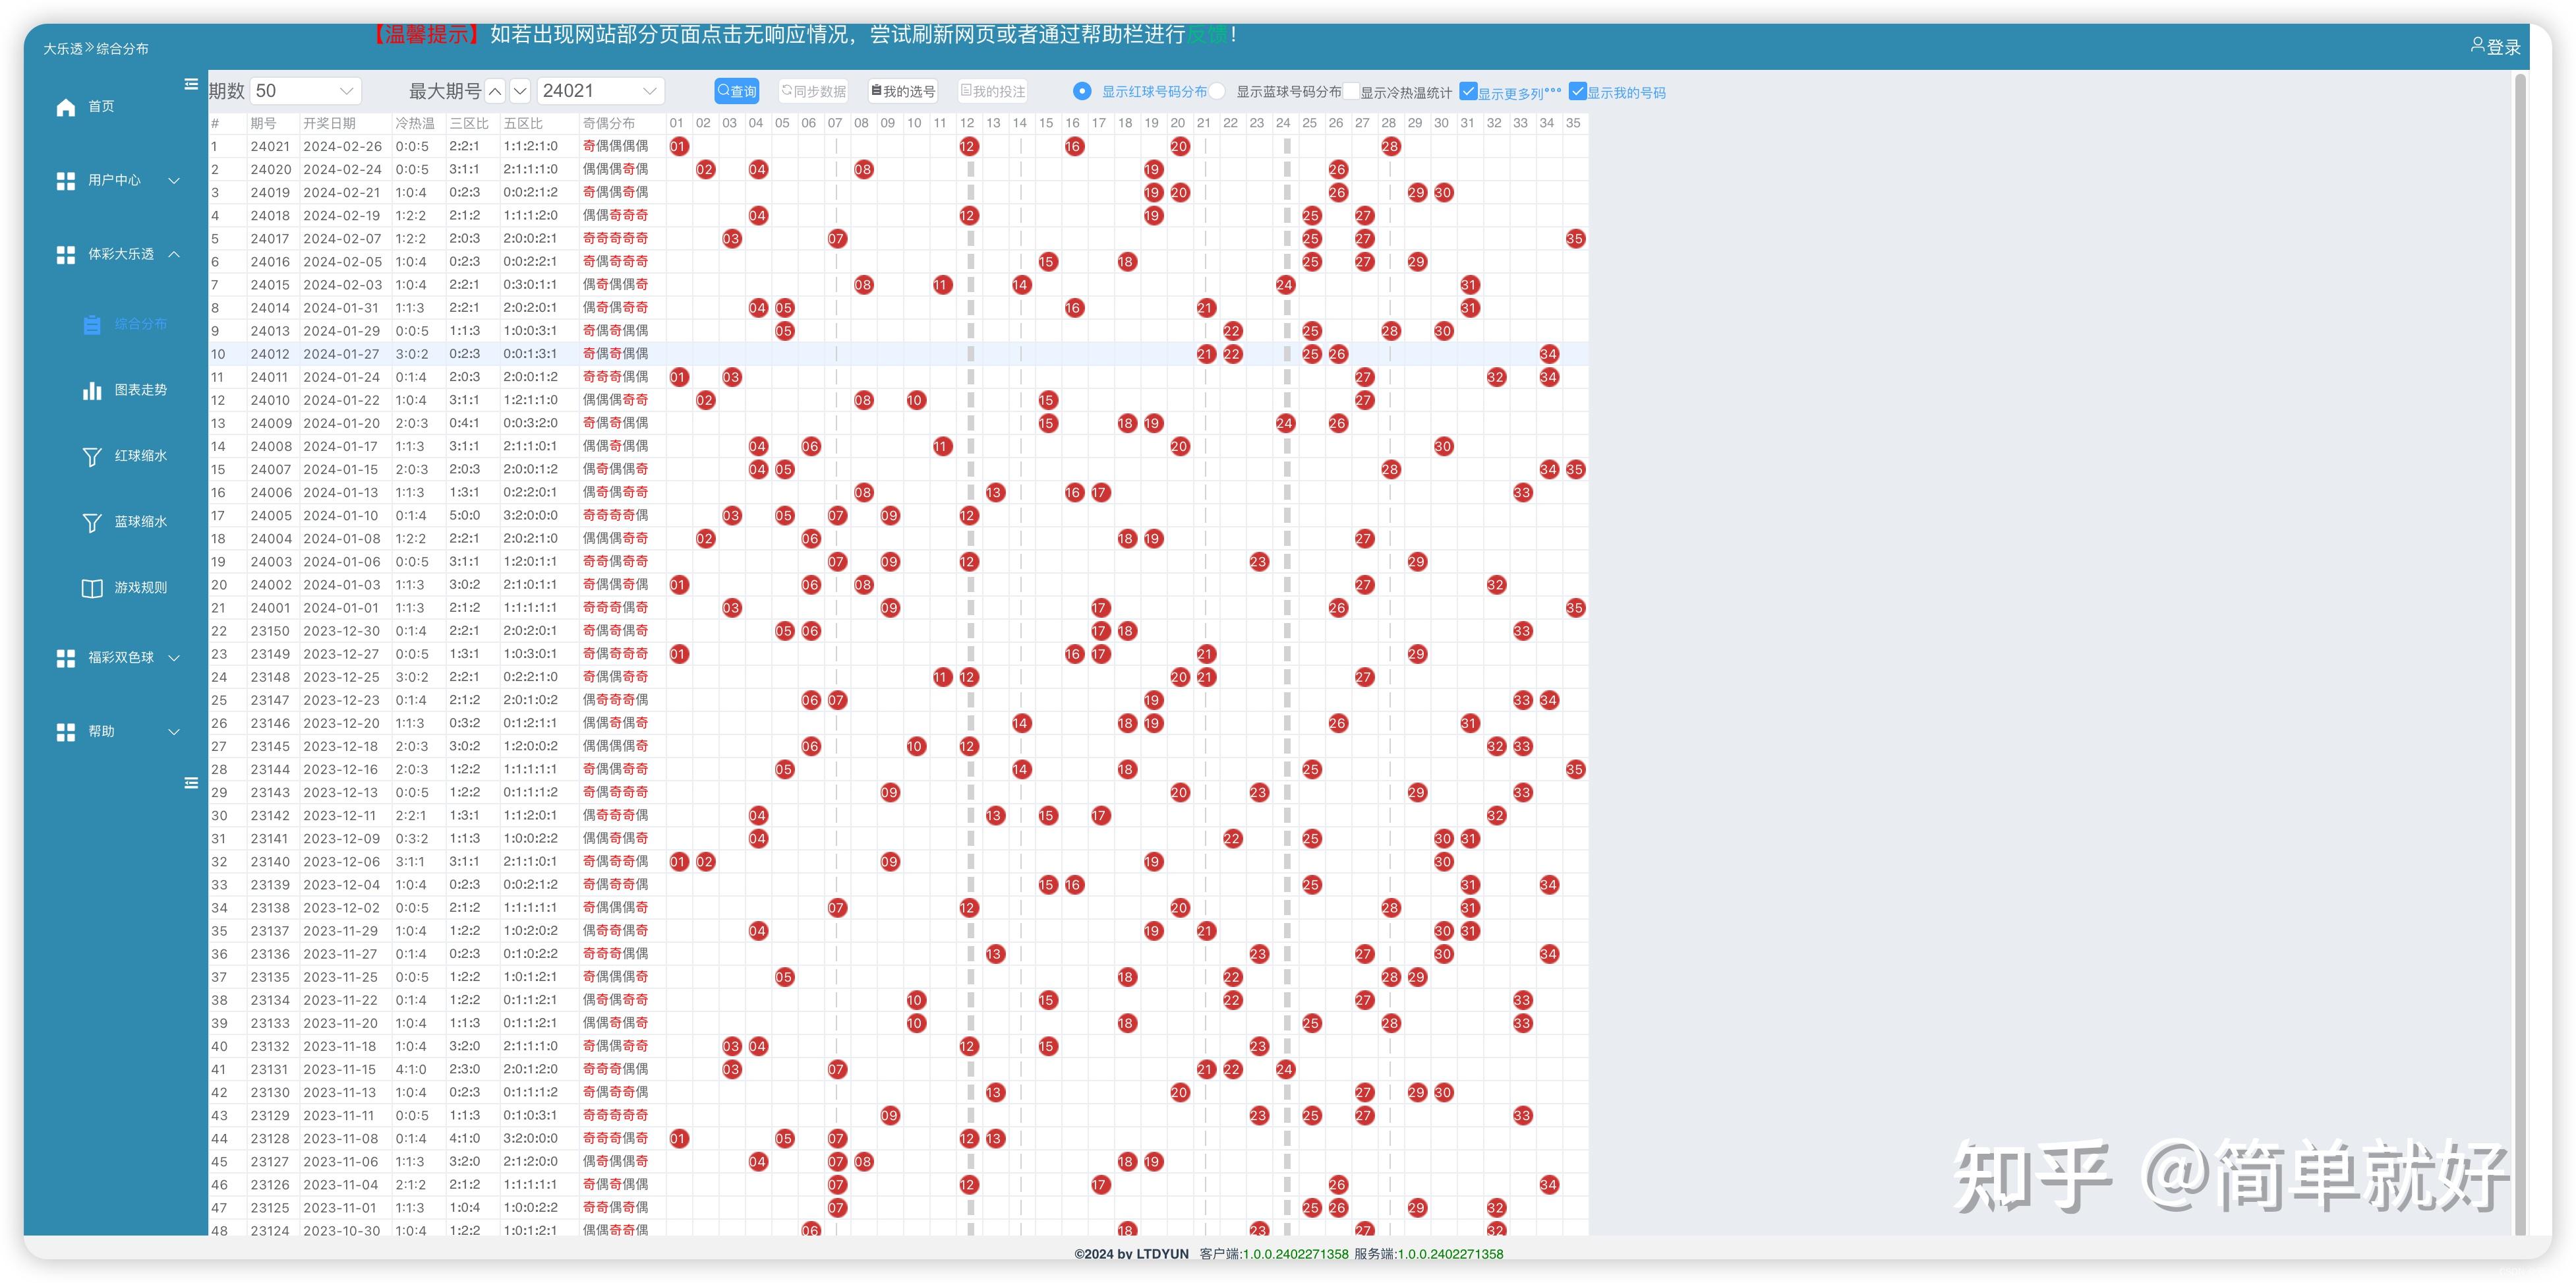Select 显示红球号码分布 radio button
Image resolution: width=2576 pixels, height=1283 pixels.
1081,91
